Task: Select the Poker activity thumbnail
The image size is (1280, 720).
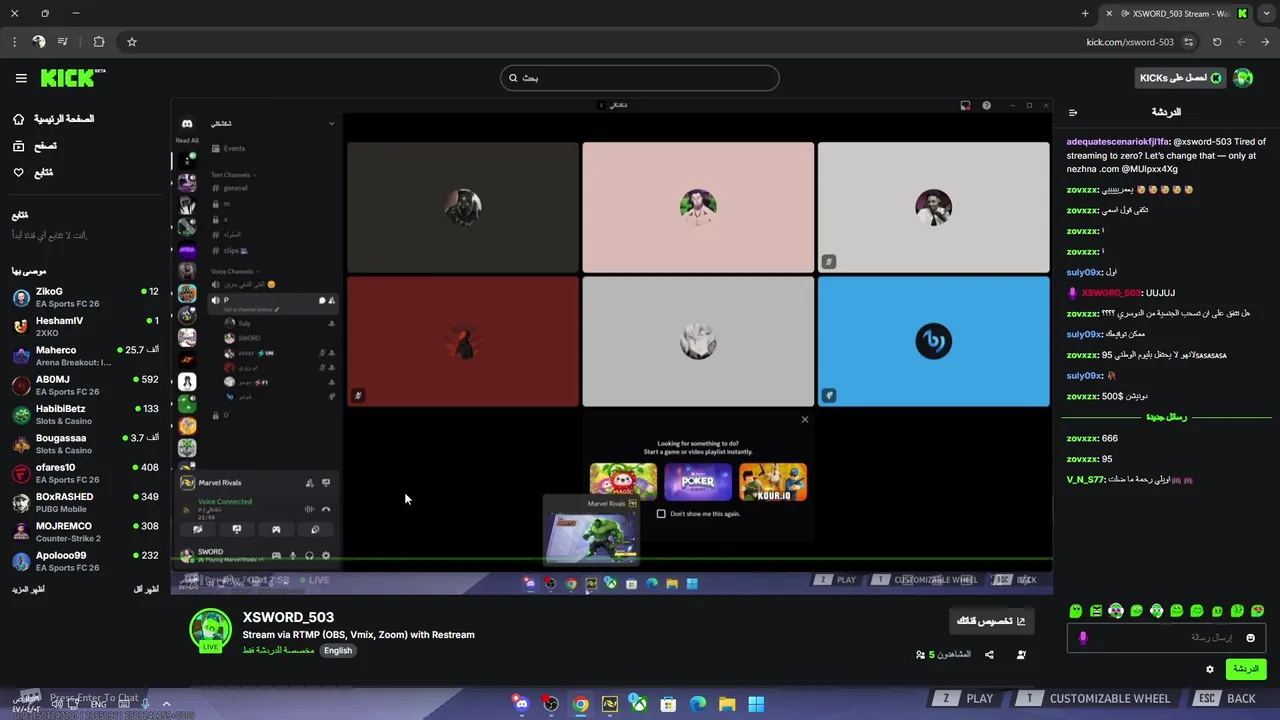Action: point(698,482)
